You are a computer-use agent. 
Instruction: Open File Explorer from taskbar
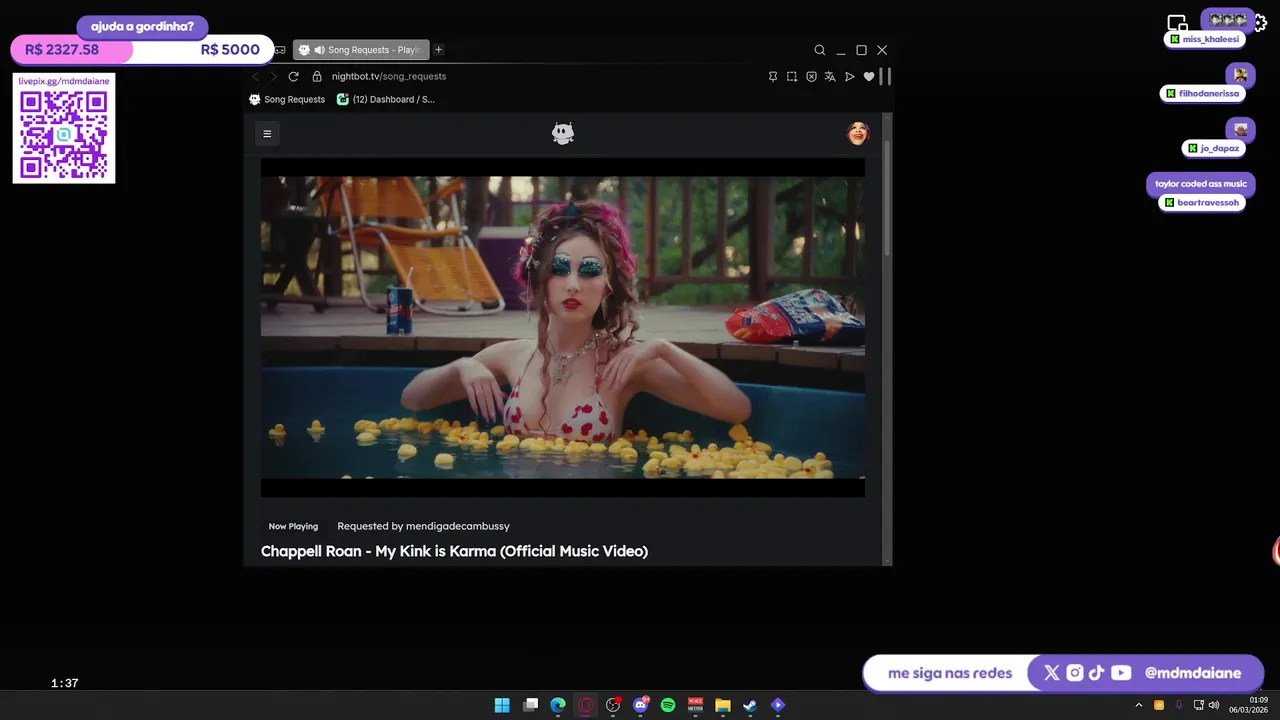coord(723,705)
